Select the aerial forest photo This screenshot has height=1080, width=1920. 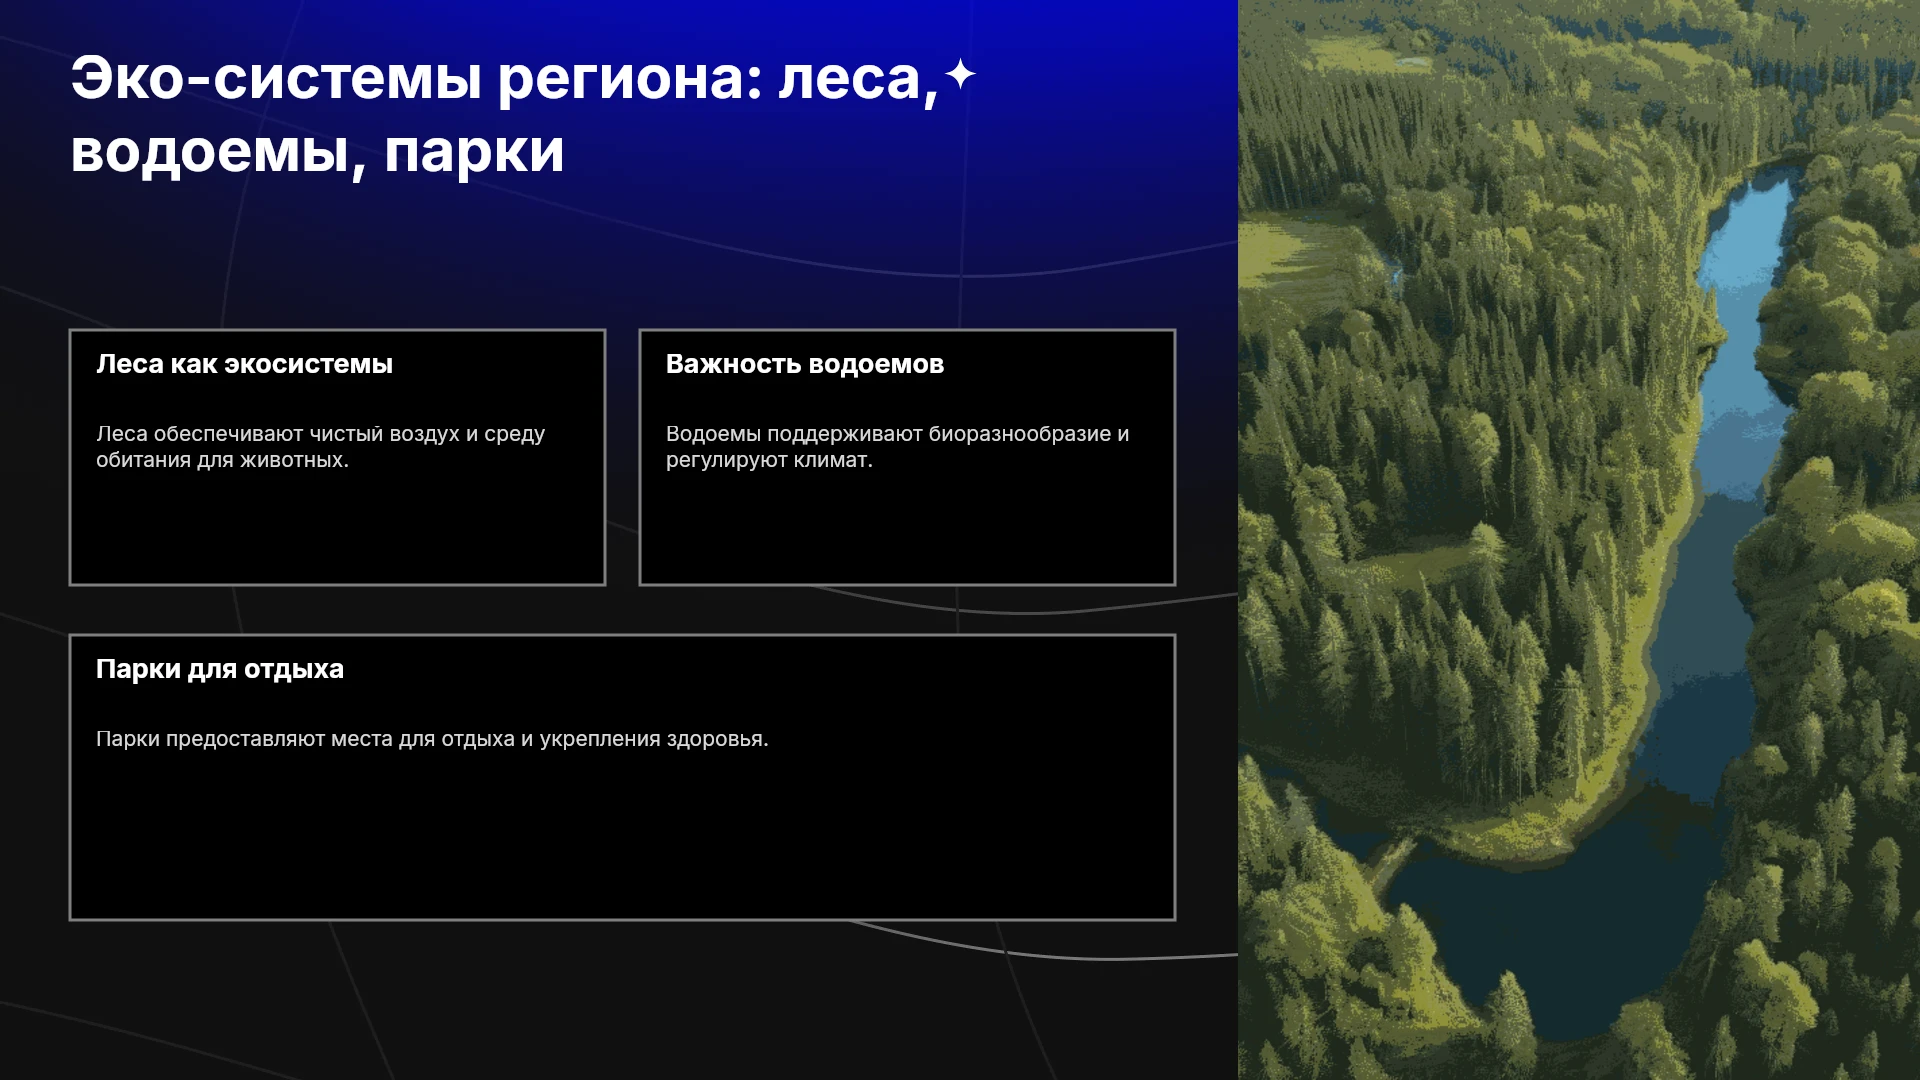(1579, 540)
